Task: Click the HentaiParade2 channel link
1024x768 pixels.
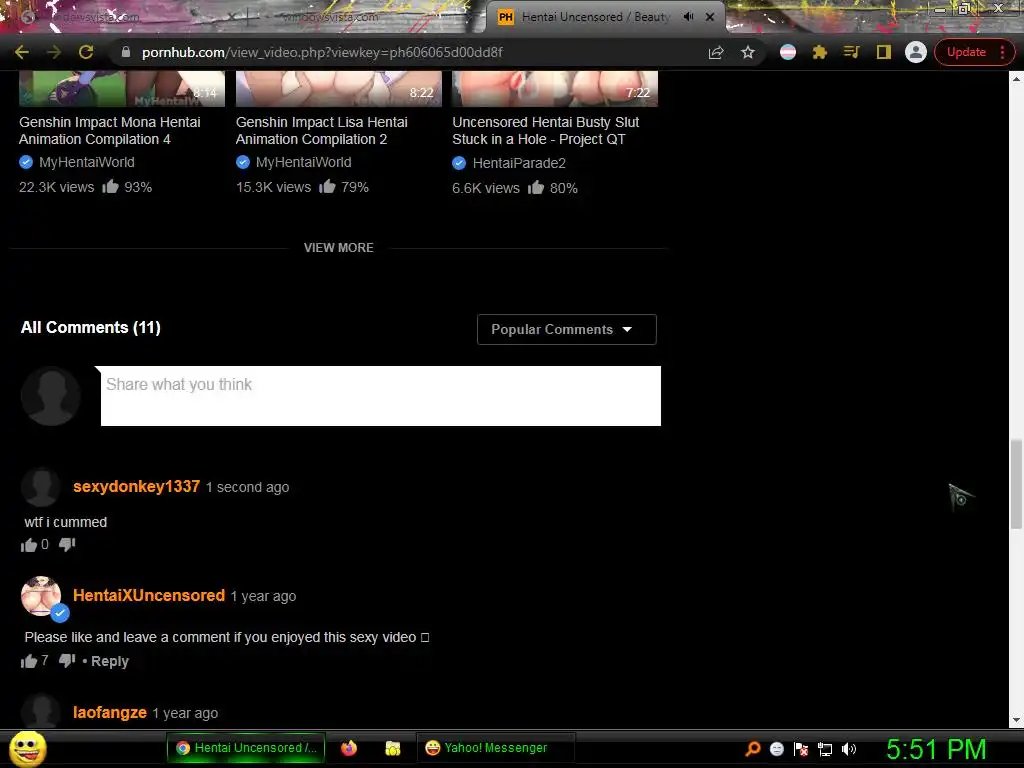Action: 519,163
